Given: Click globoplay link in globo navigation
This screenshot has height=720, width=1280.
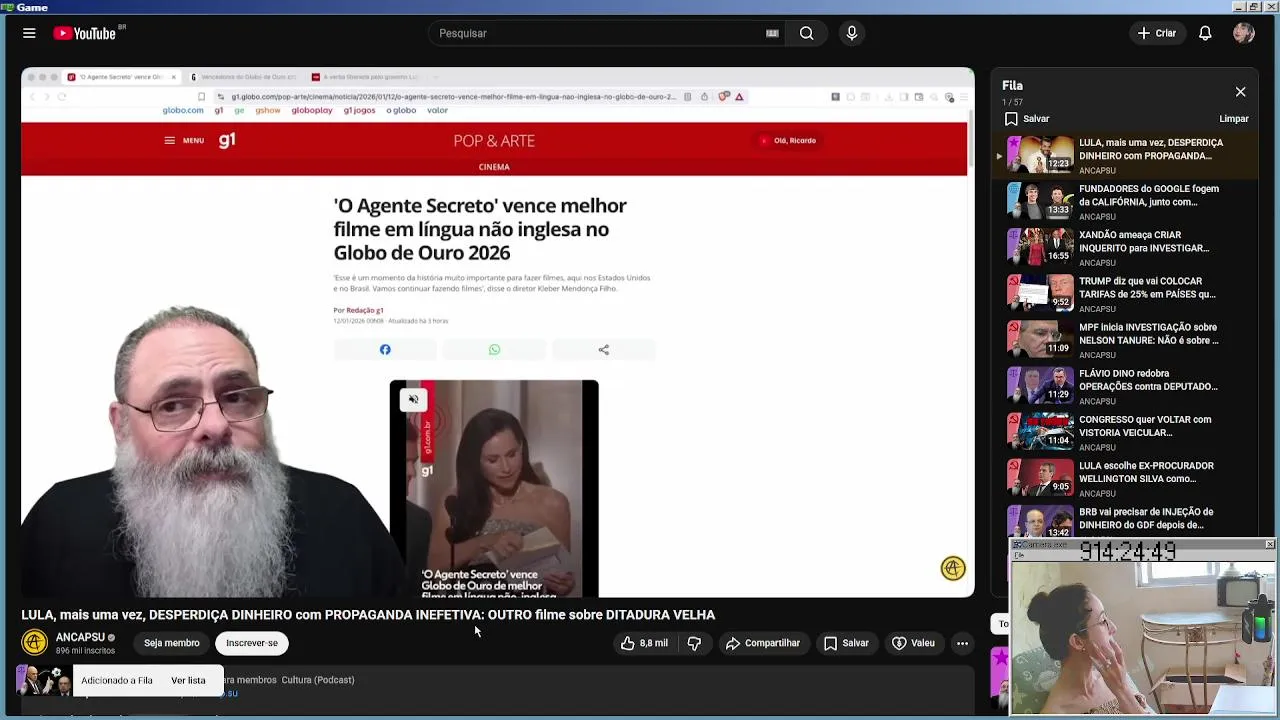Looking at the screenshot, I should [x=312, y=111].
